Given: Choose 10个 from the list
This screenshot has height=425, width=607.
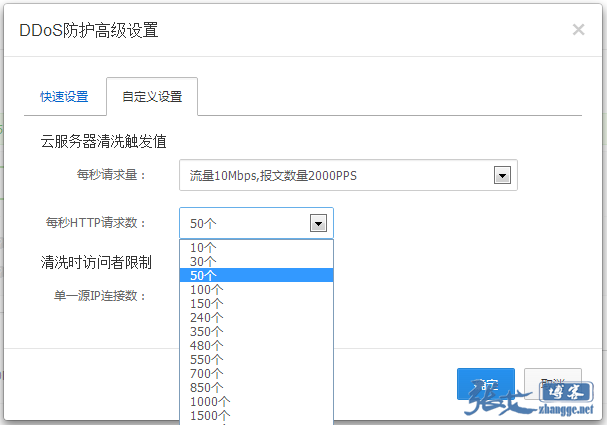Looking at the screenshot, I should point(203,247).
